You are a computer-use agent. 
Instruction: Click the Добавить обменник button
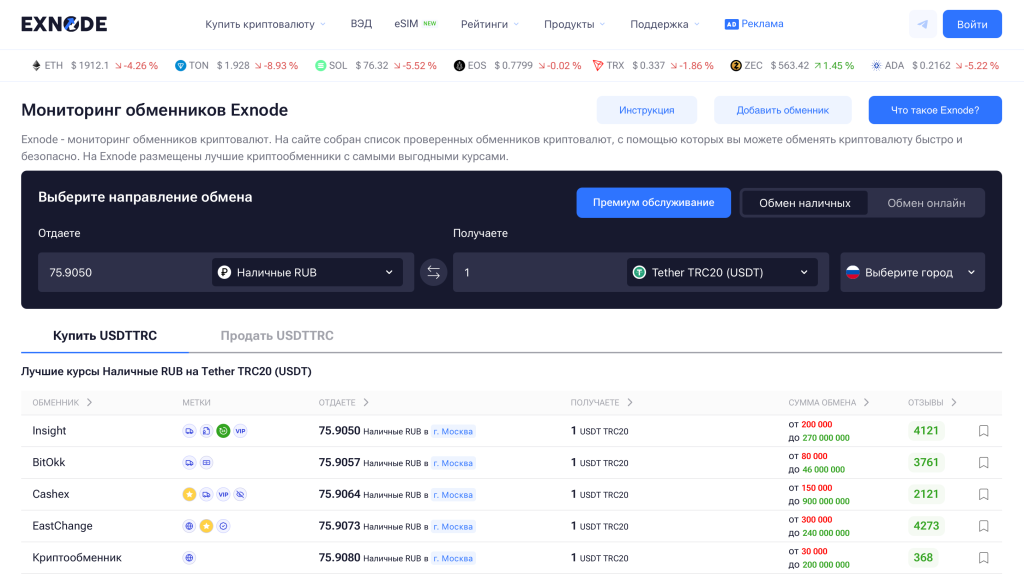[x=782, y=110]
